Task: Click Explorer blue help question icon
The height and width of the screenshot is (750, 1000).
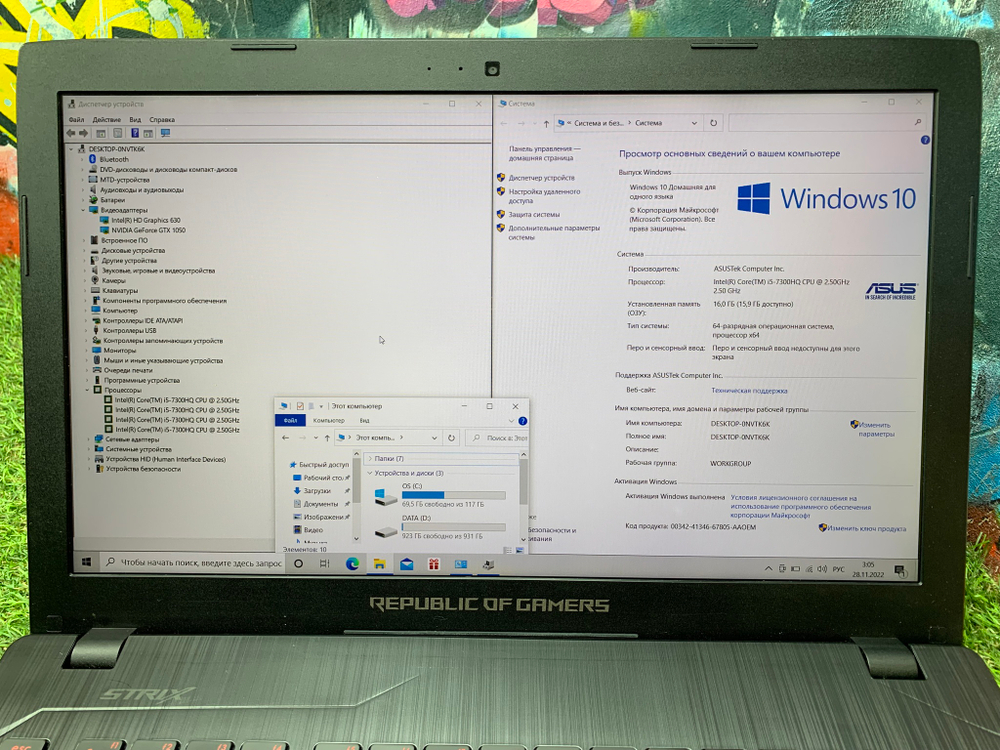Action: point(522,421)
